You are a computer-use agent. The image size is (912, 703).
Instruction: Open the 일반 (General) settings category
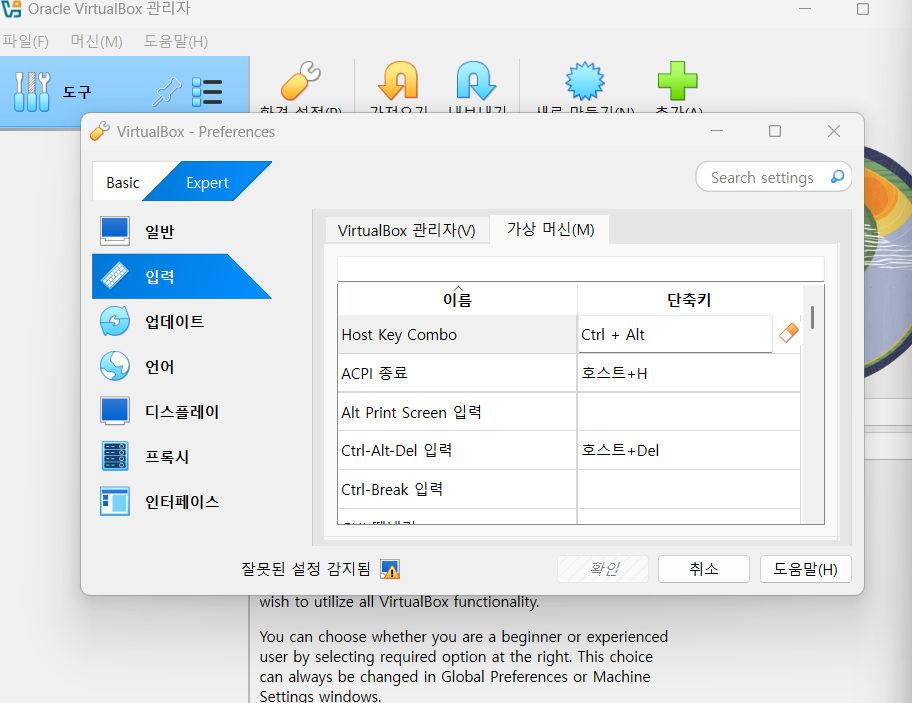[181, 231]
